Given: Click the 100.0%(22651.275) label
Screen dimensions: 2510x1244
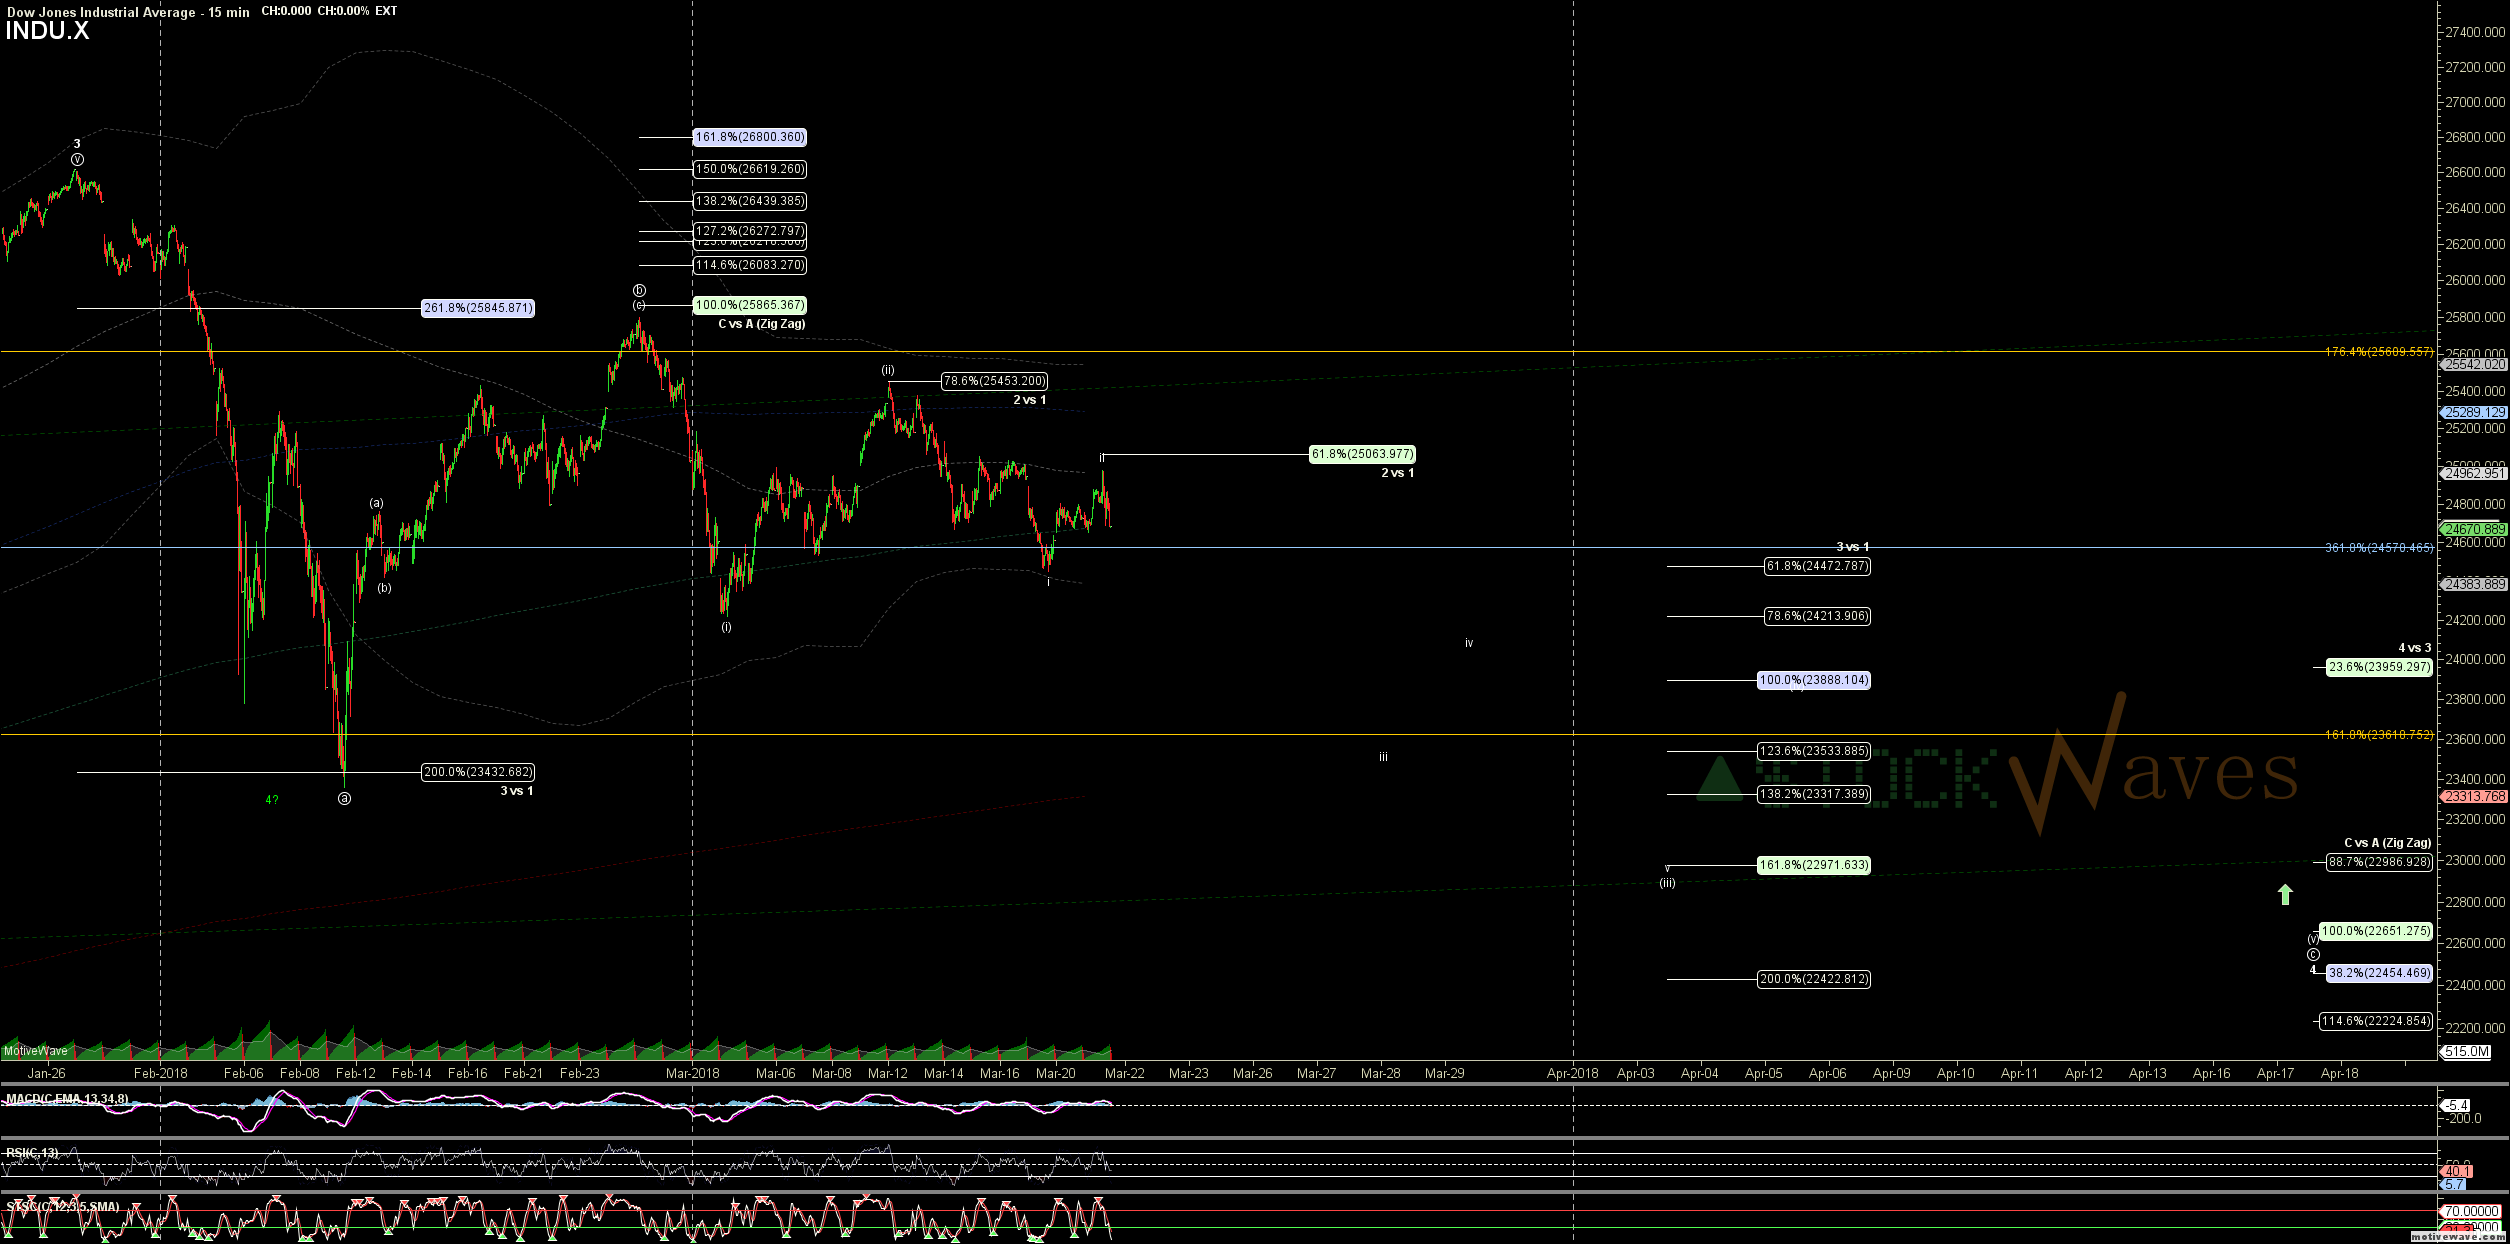Looking at the screenshot, I should pyautogui.click(x=2376, y=931).
